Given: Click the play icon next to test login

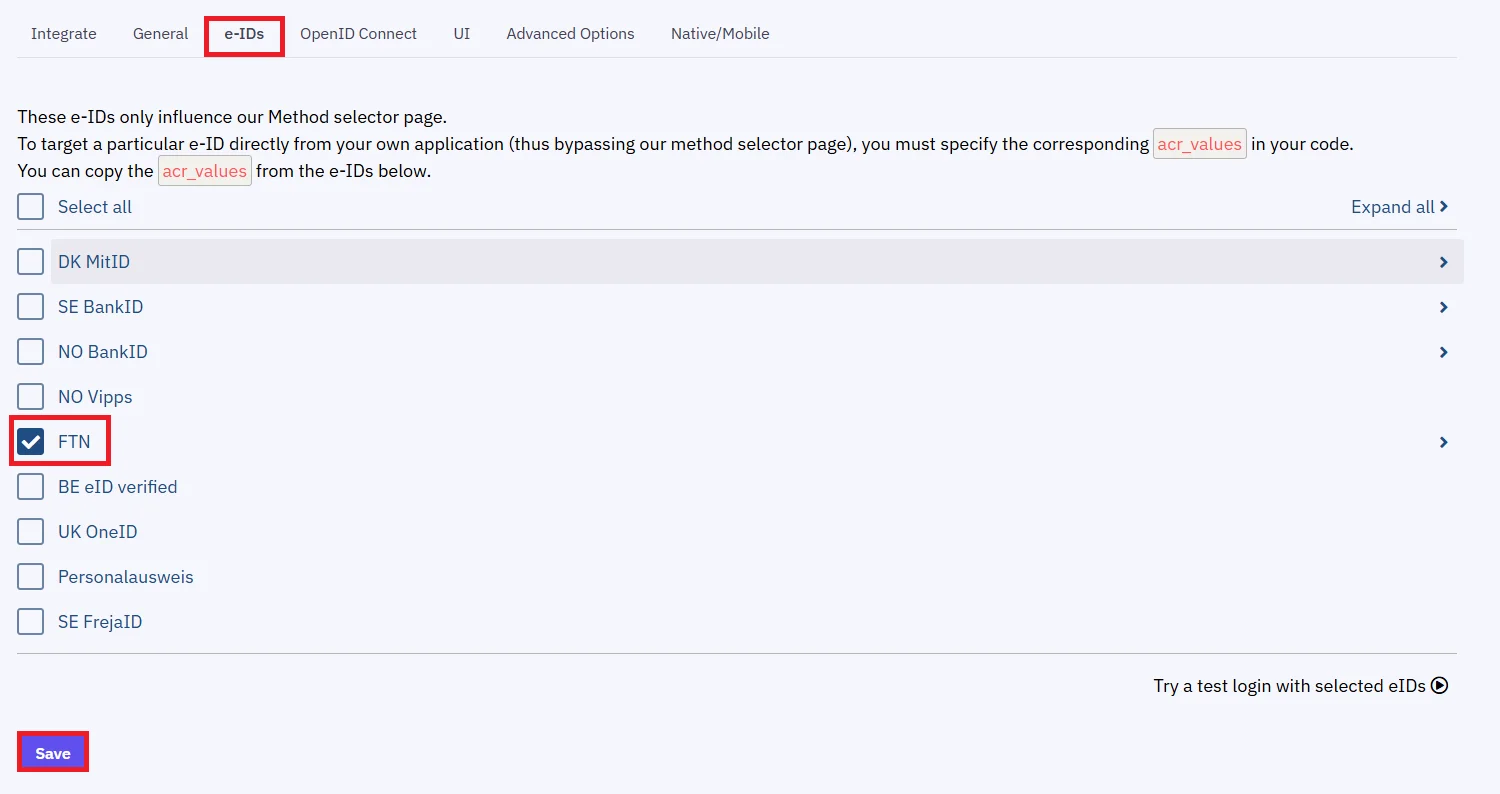Looking at the screenshot, I should coord(1440,685).
